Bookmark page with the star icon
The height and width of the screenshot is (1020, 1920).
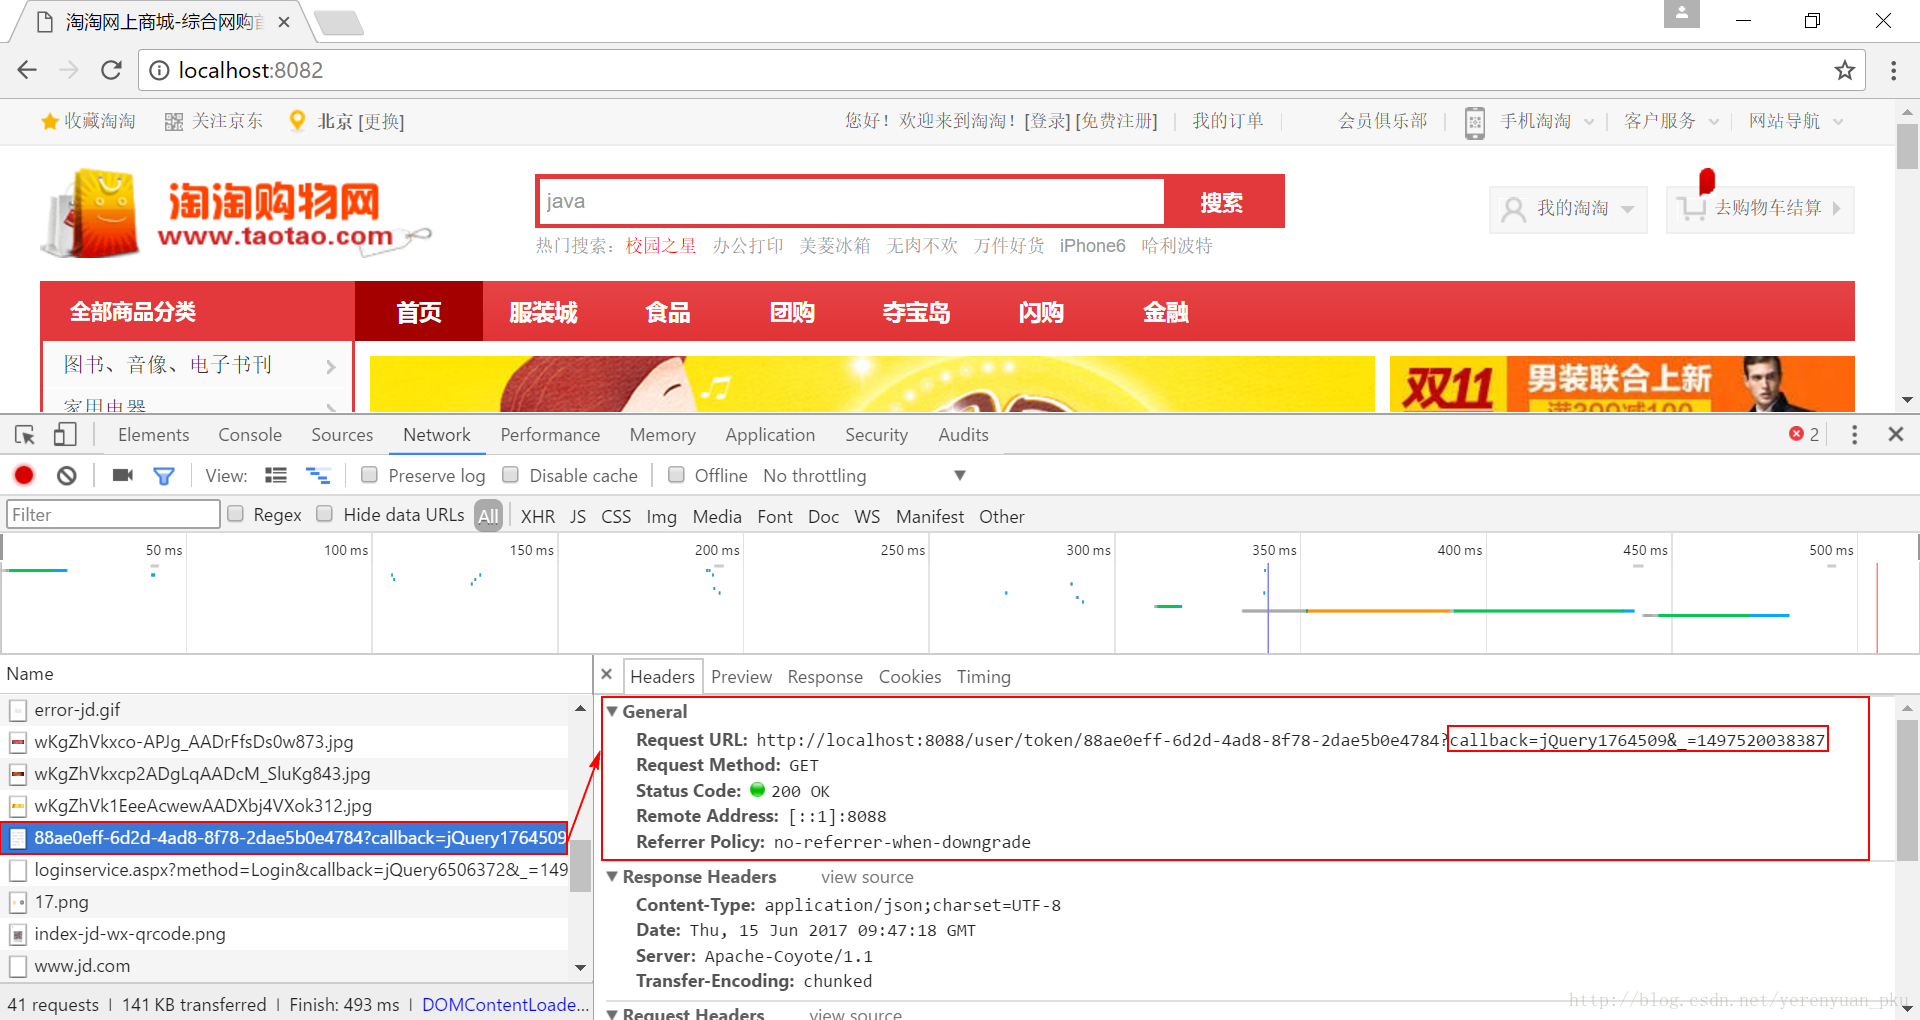pos(1844,70)
